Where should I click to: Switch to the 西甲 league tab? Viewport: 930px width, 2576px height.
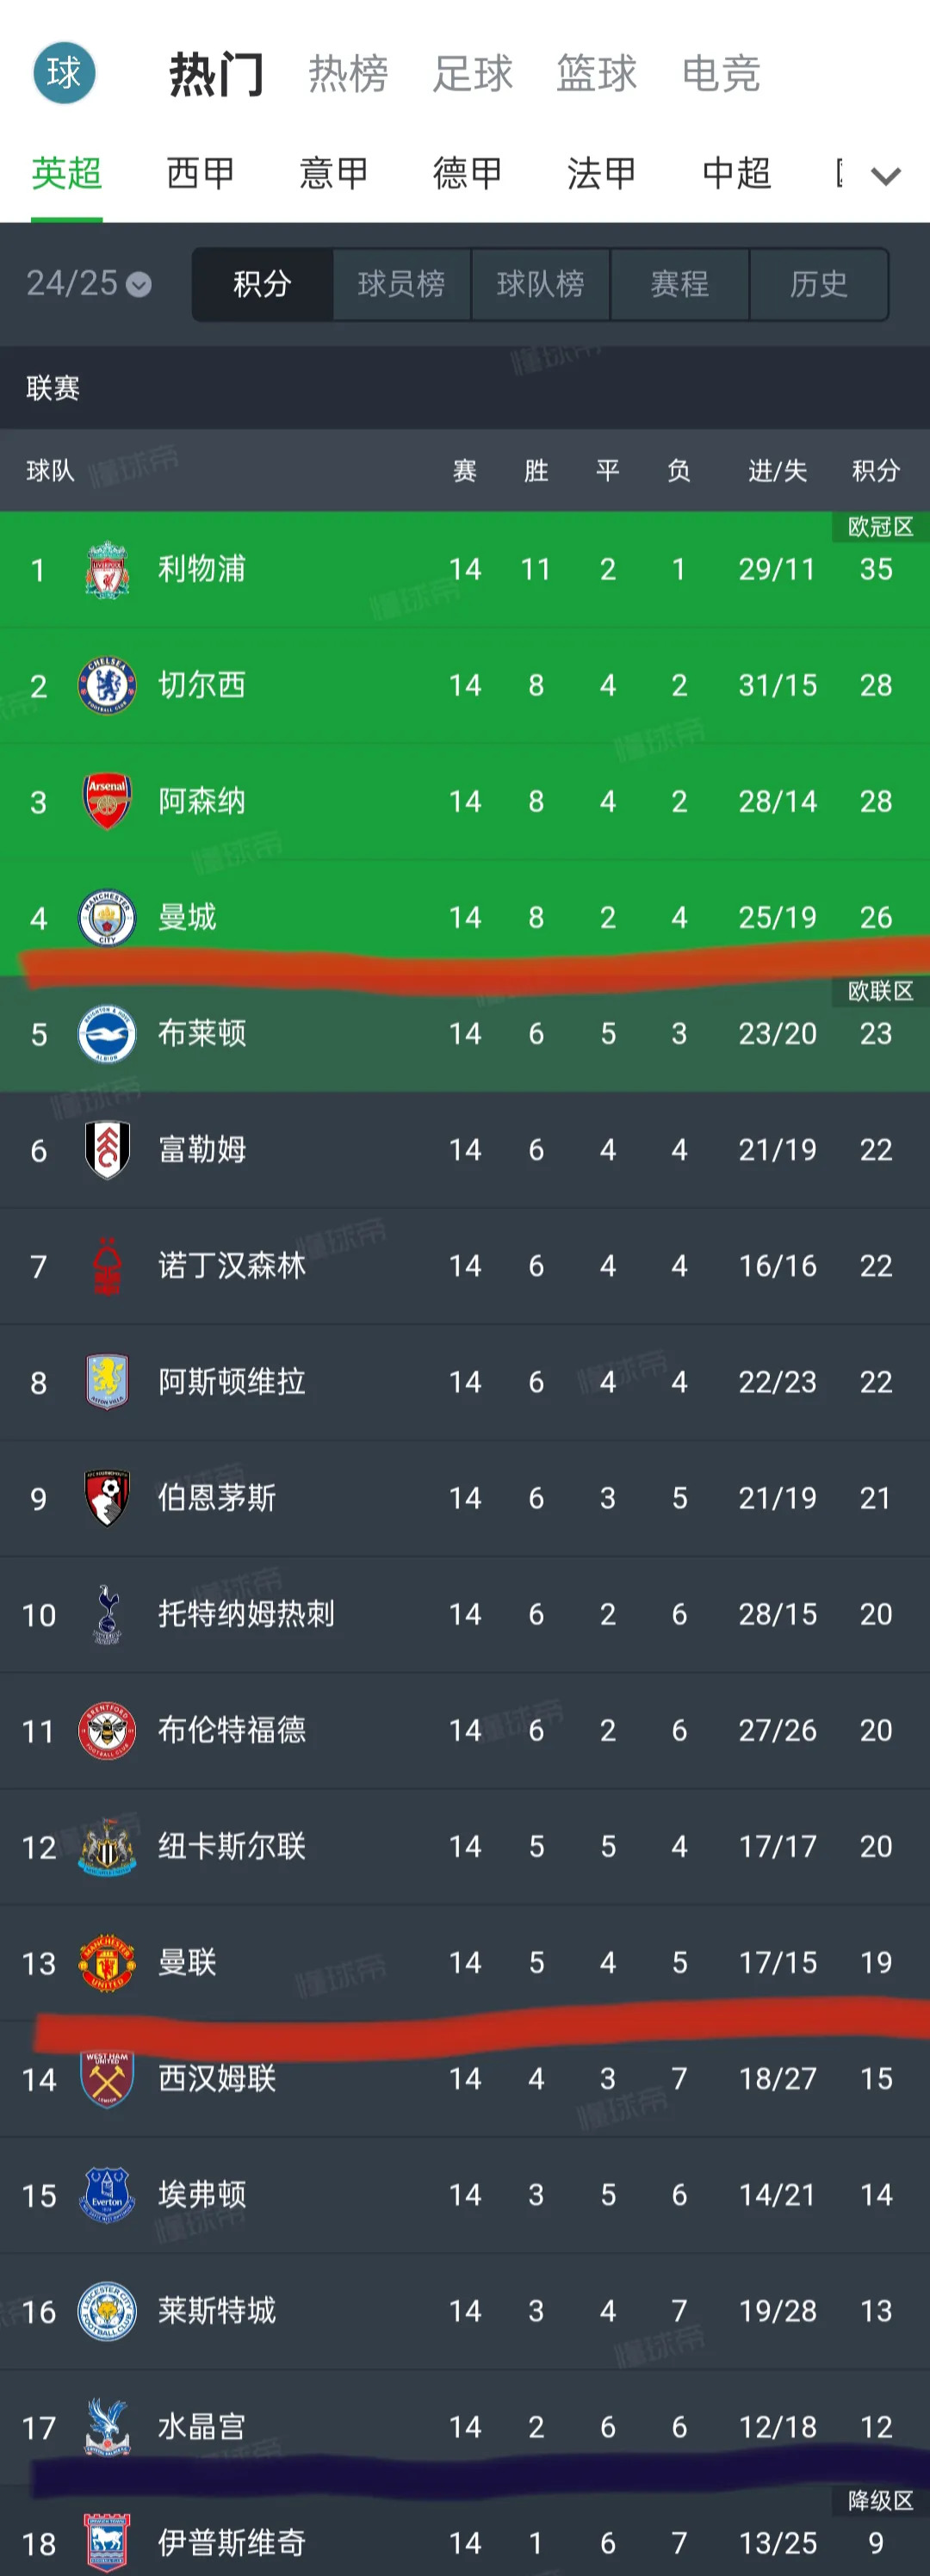click(200, 174)
